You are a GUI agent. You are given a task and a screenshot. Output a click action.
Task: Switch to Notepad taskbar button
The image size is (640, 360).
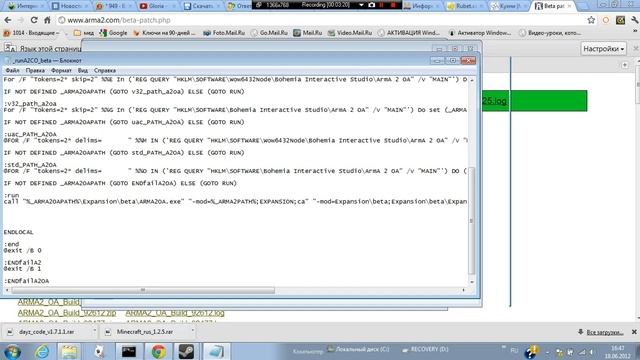pyautogui.click(x=216, y=351)
